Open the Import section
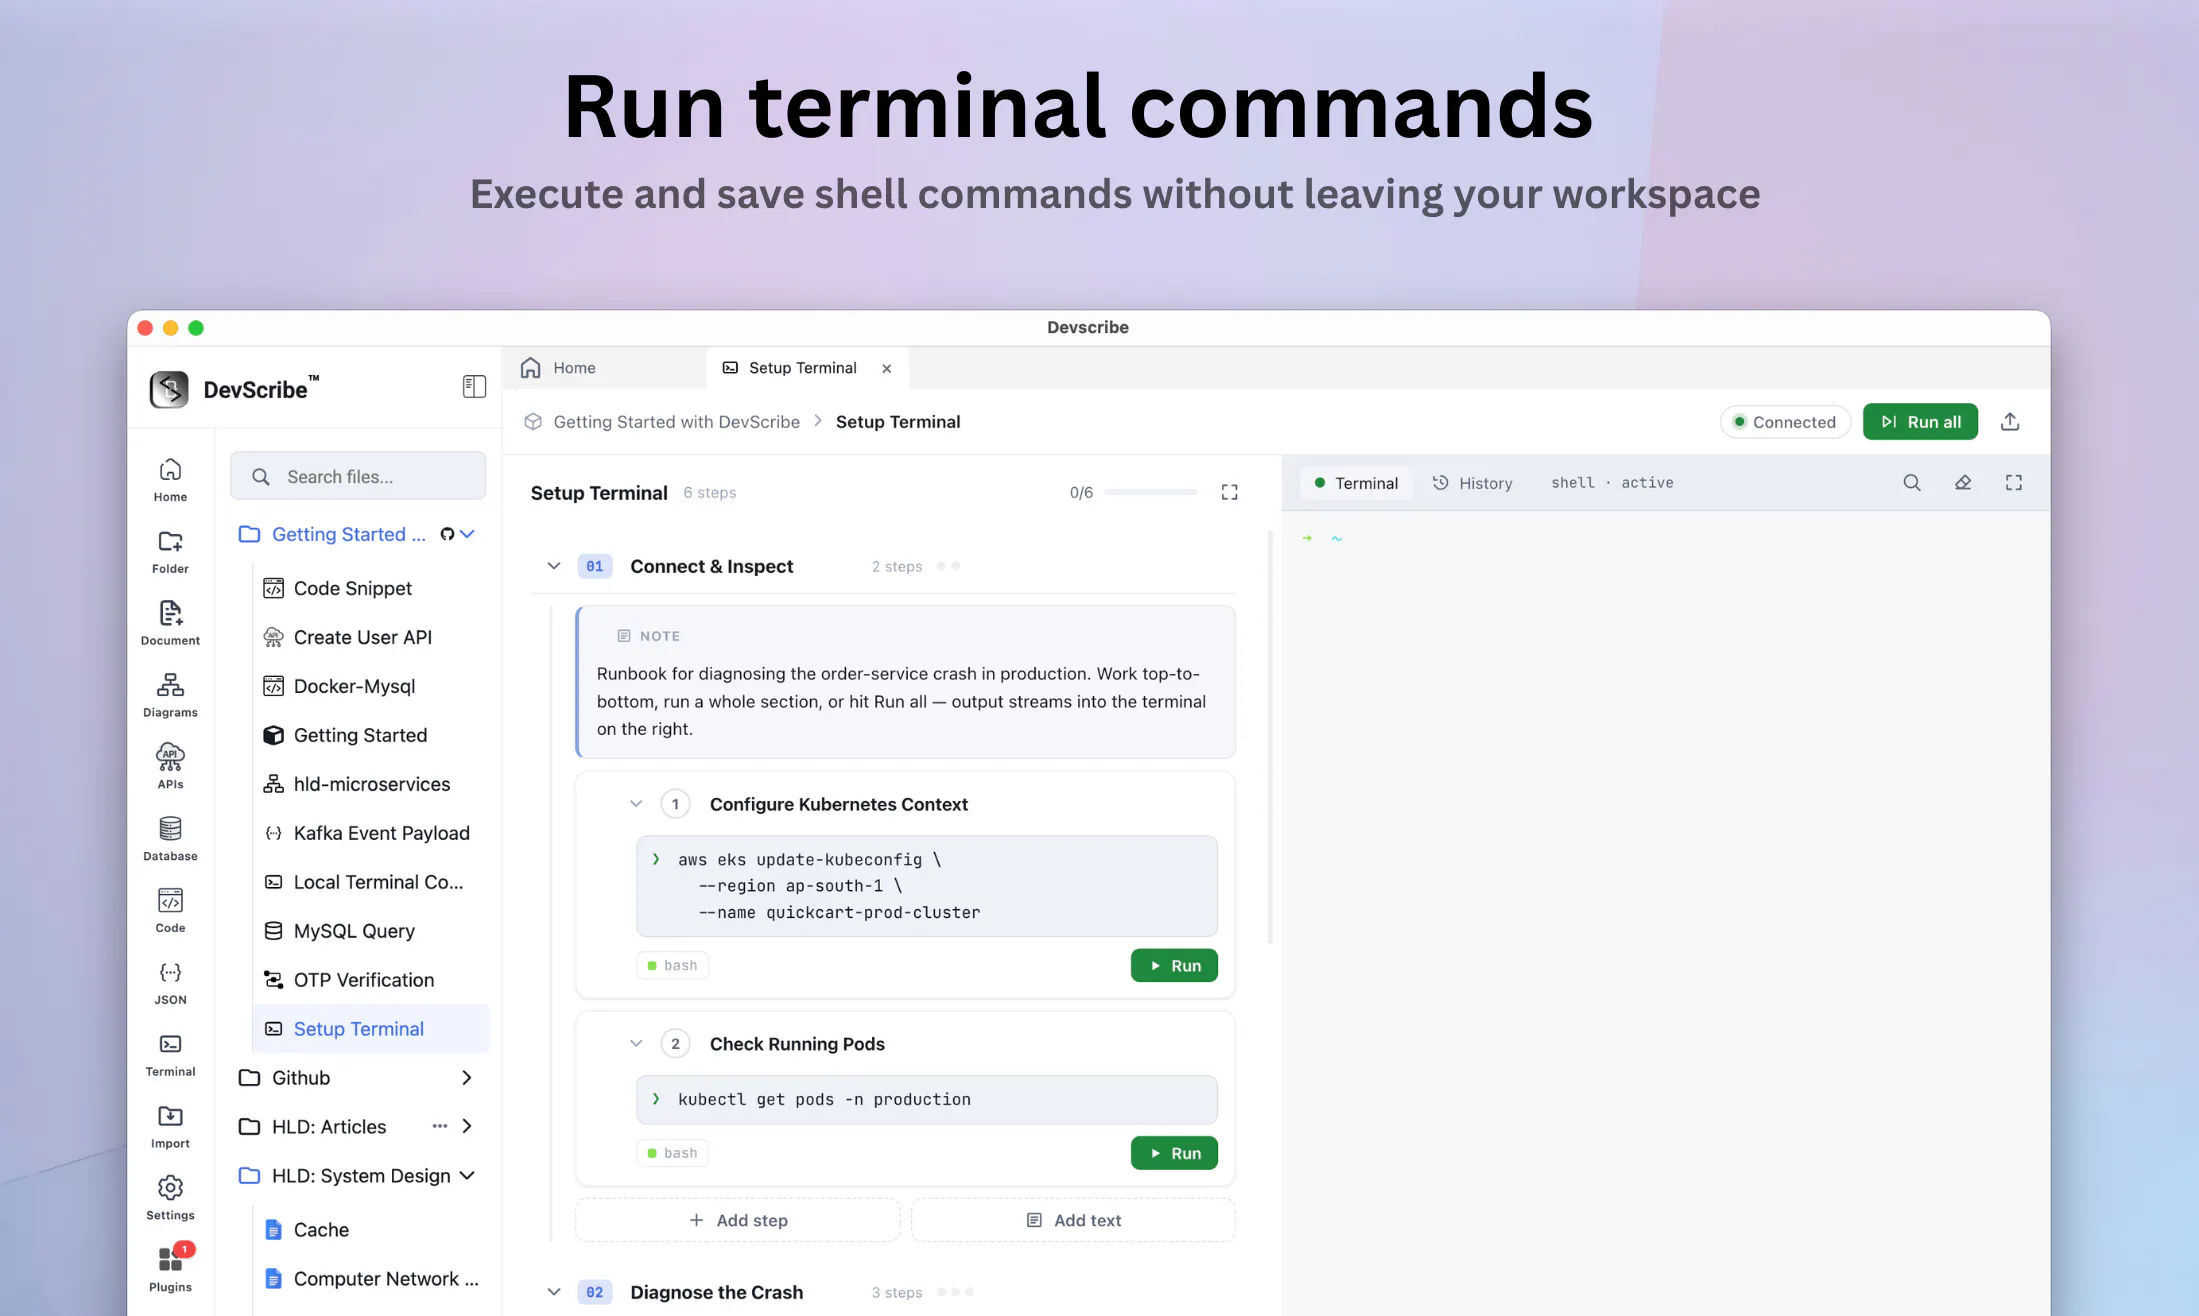The width and height of the screenshot is (2199, 1316). coord(170,1128)
